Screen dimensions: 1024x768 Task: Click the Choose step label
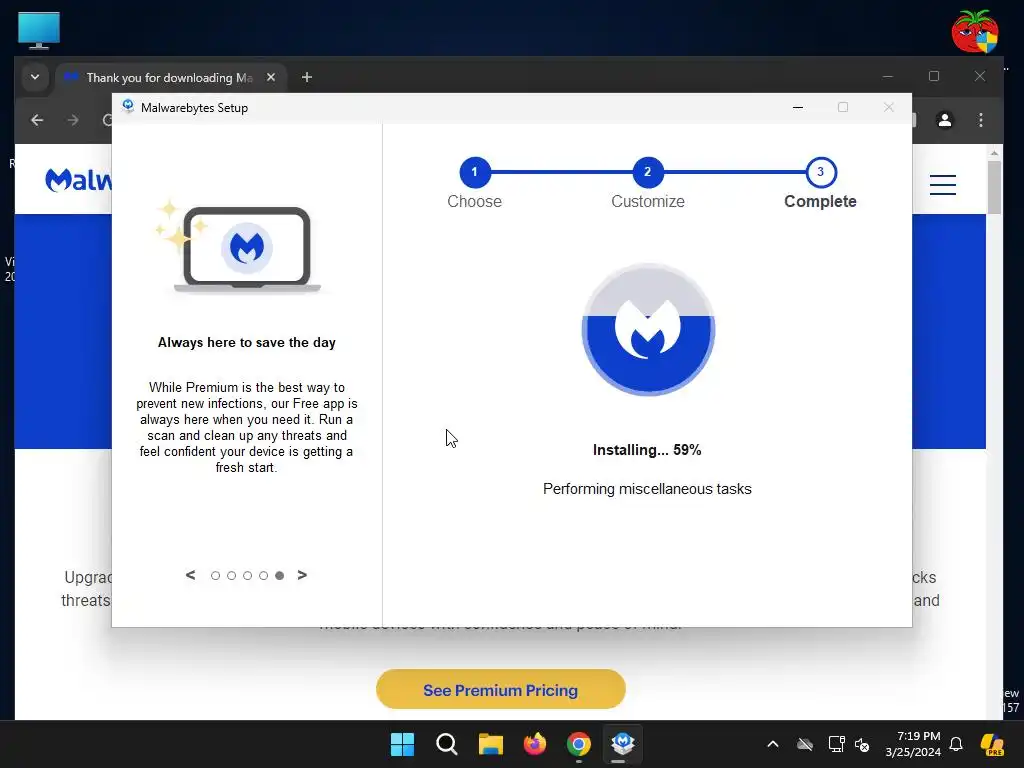pos(474,201)
